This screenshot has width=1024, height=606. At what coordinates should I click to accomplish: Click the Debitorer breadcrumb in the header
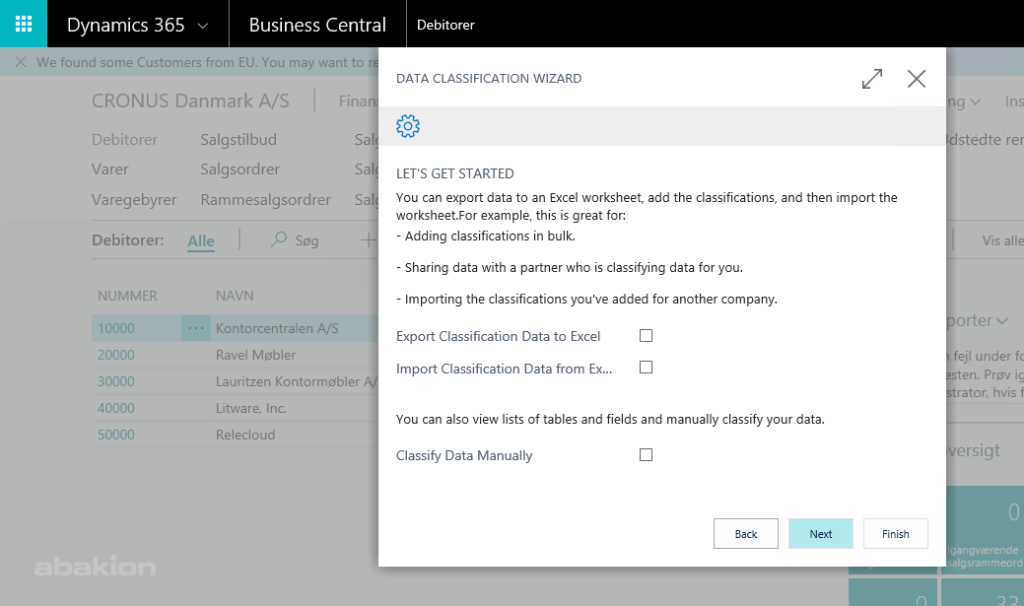coord(445,25)
